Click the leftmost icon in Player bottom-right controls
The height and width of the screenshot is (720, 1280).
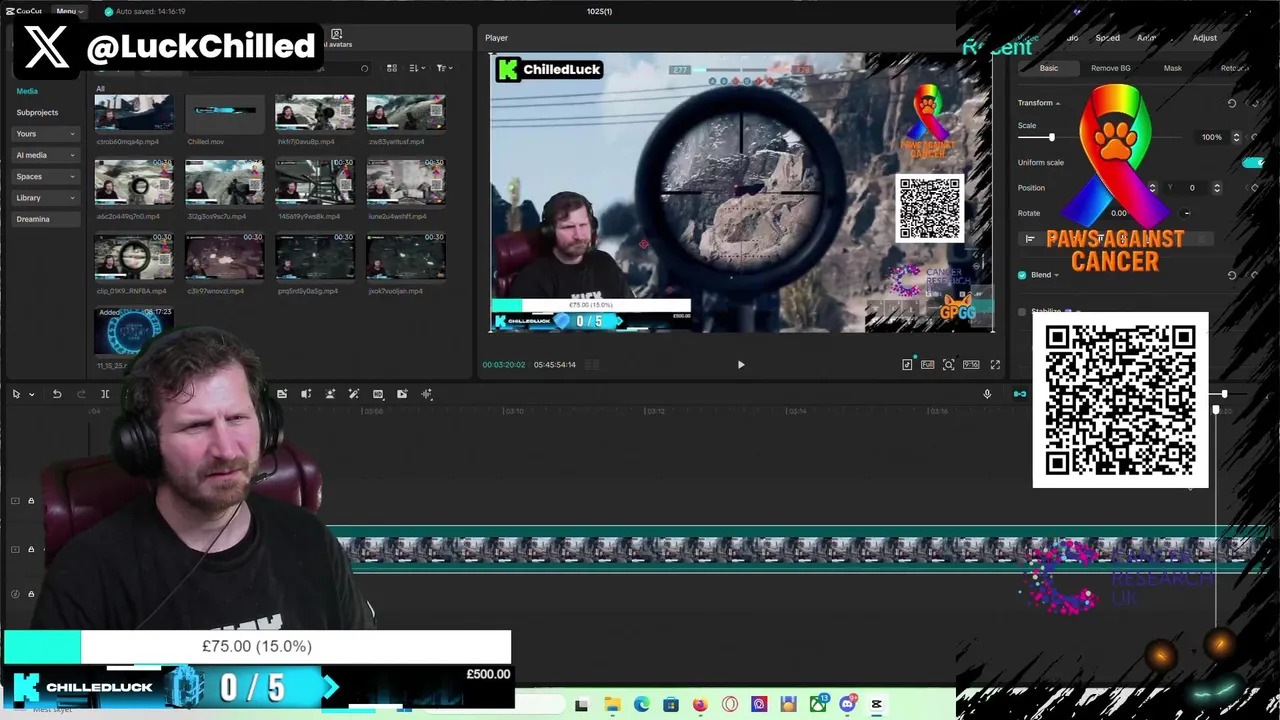click(907, 365)
